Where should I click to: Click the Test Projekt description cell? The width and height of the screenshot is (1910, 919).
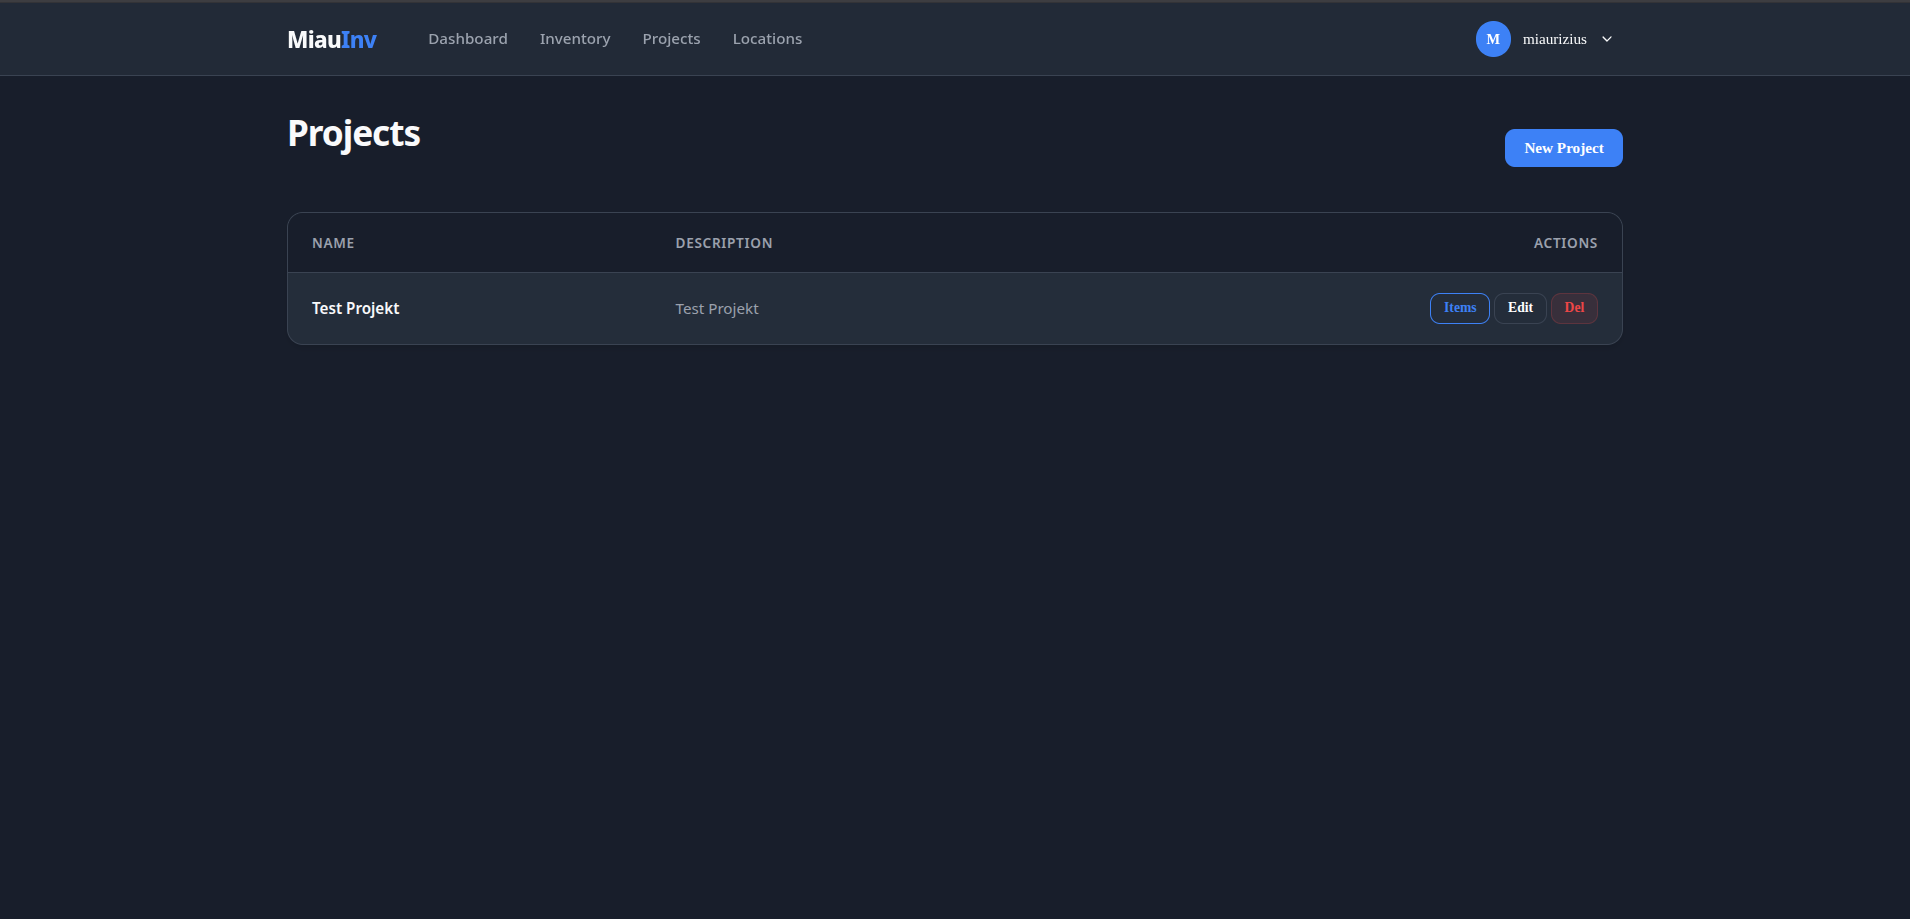pyautogui.click(x=717, y=309)
